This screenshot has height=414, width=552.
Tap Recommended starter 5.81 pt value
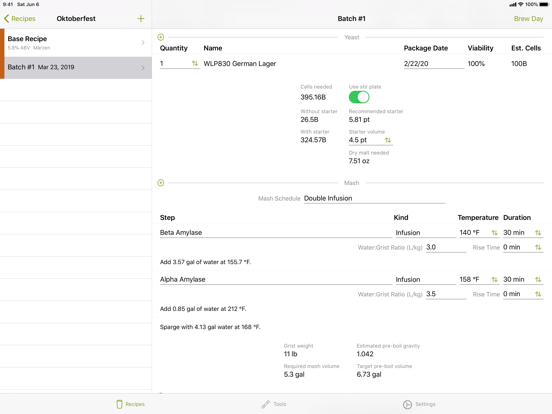point(359,120)
